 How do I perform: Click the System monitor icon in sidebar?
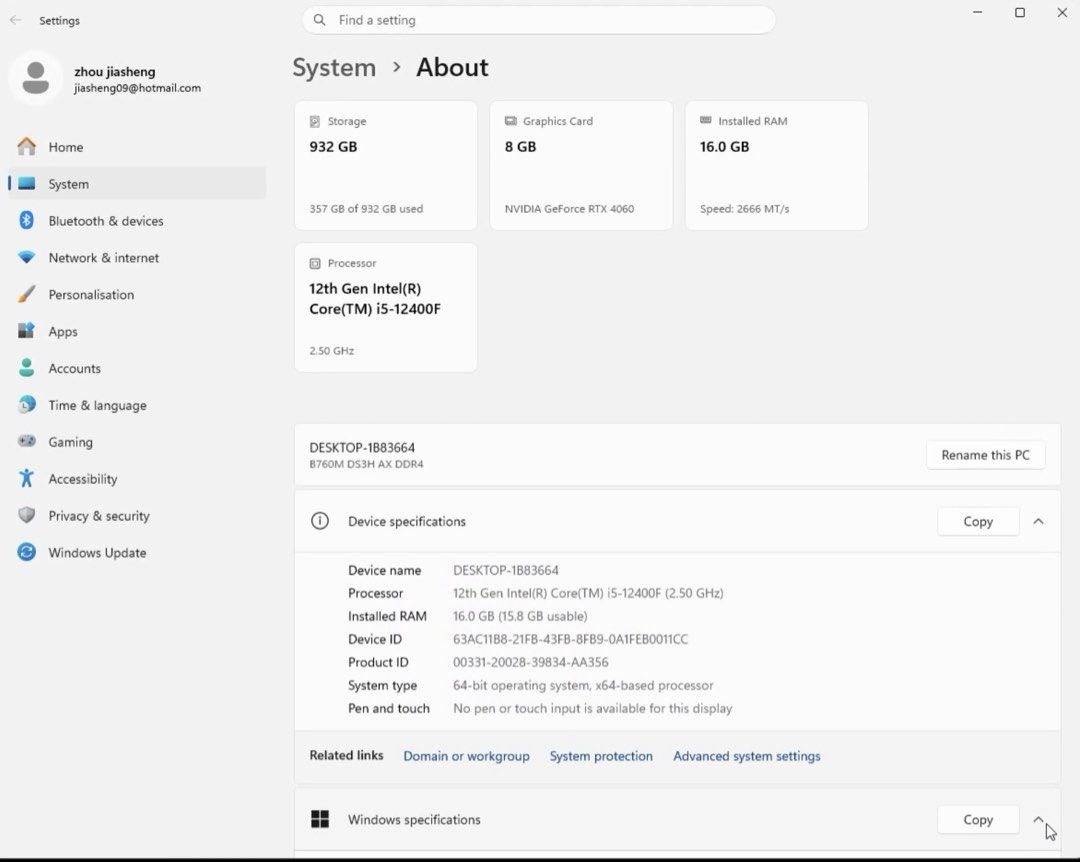point(26,184)
